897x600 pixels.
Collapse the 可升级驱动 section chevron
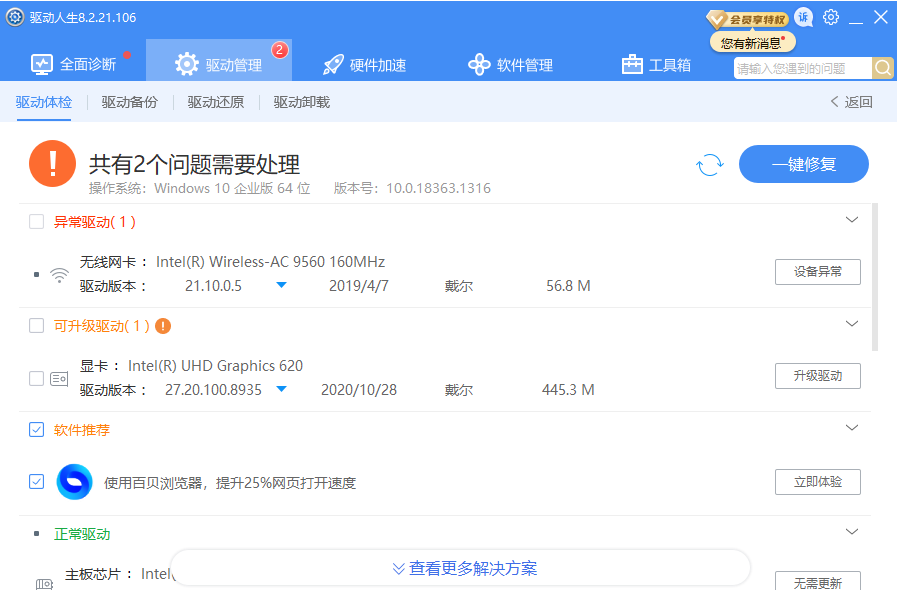(x=852, y=324)
